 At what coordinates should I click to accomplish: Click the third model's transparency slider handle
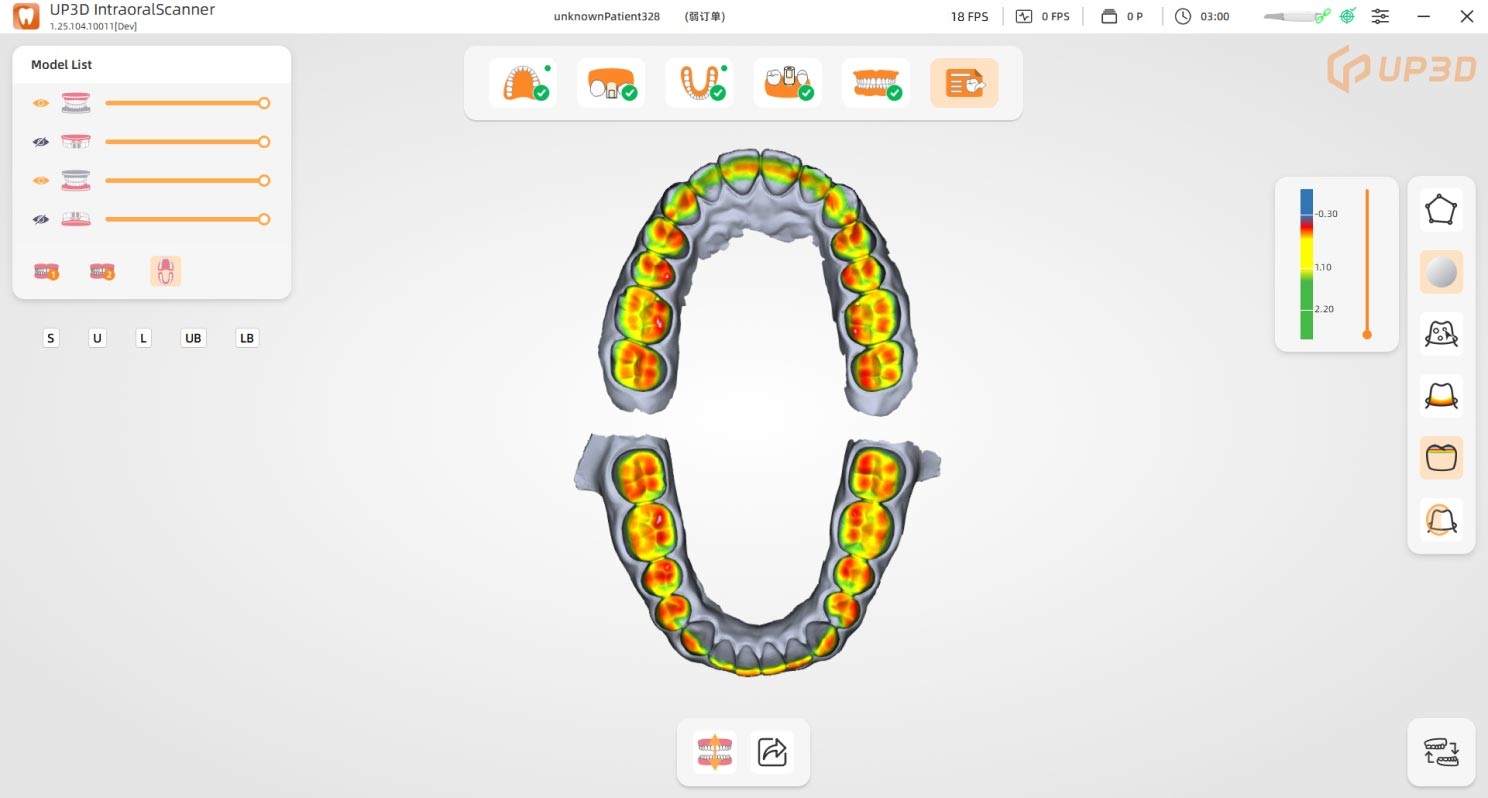pyautogui.click(x=264, y=181)
